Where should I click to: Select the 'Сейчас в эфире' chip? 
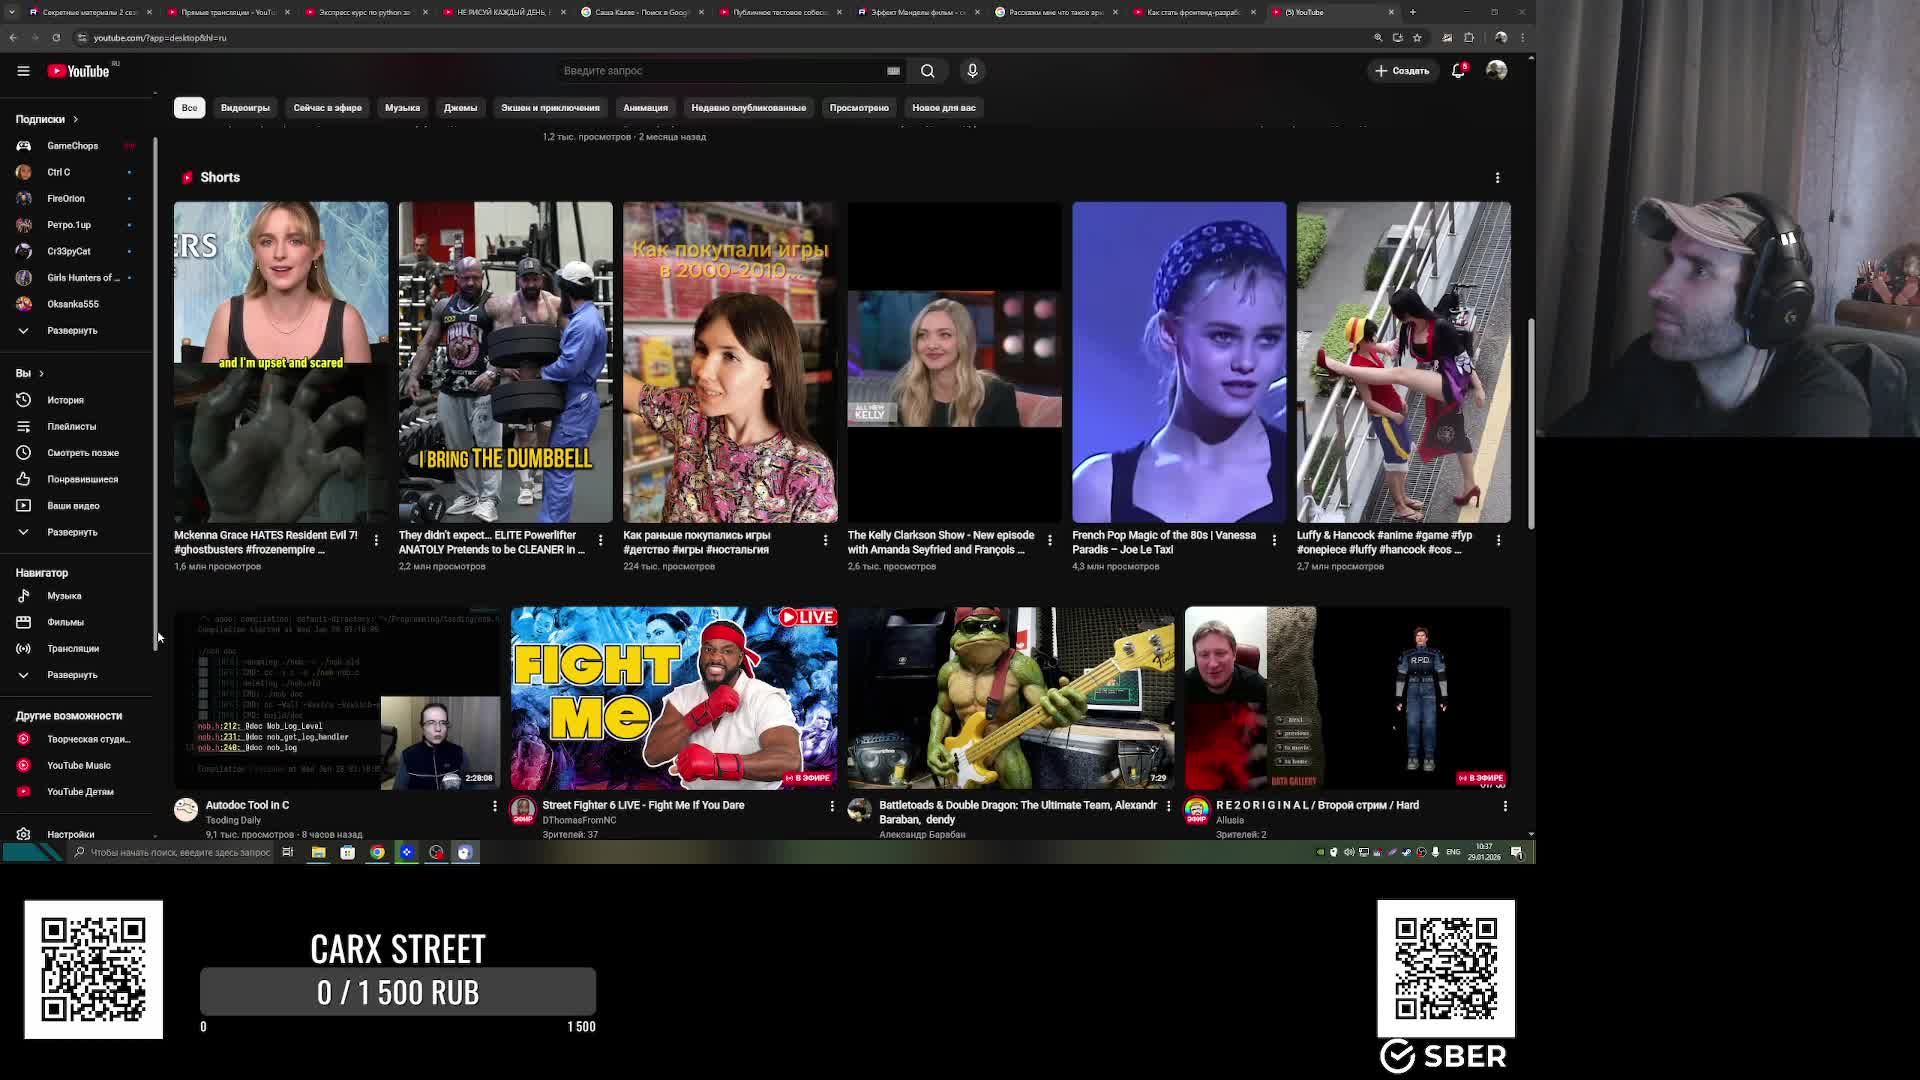(x=327, y=108)
